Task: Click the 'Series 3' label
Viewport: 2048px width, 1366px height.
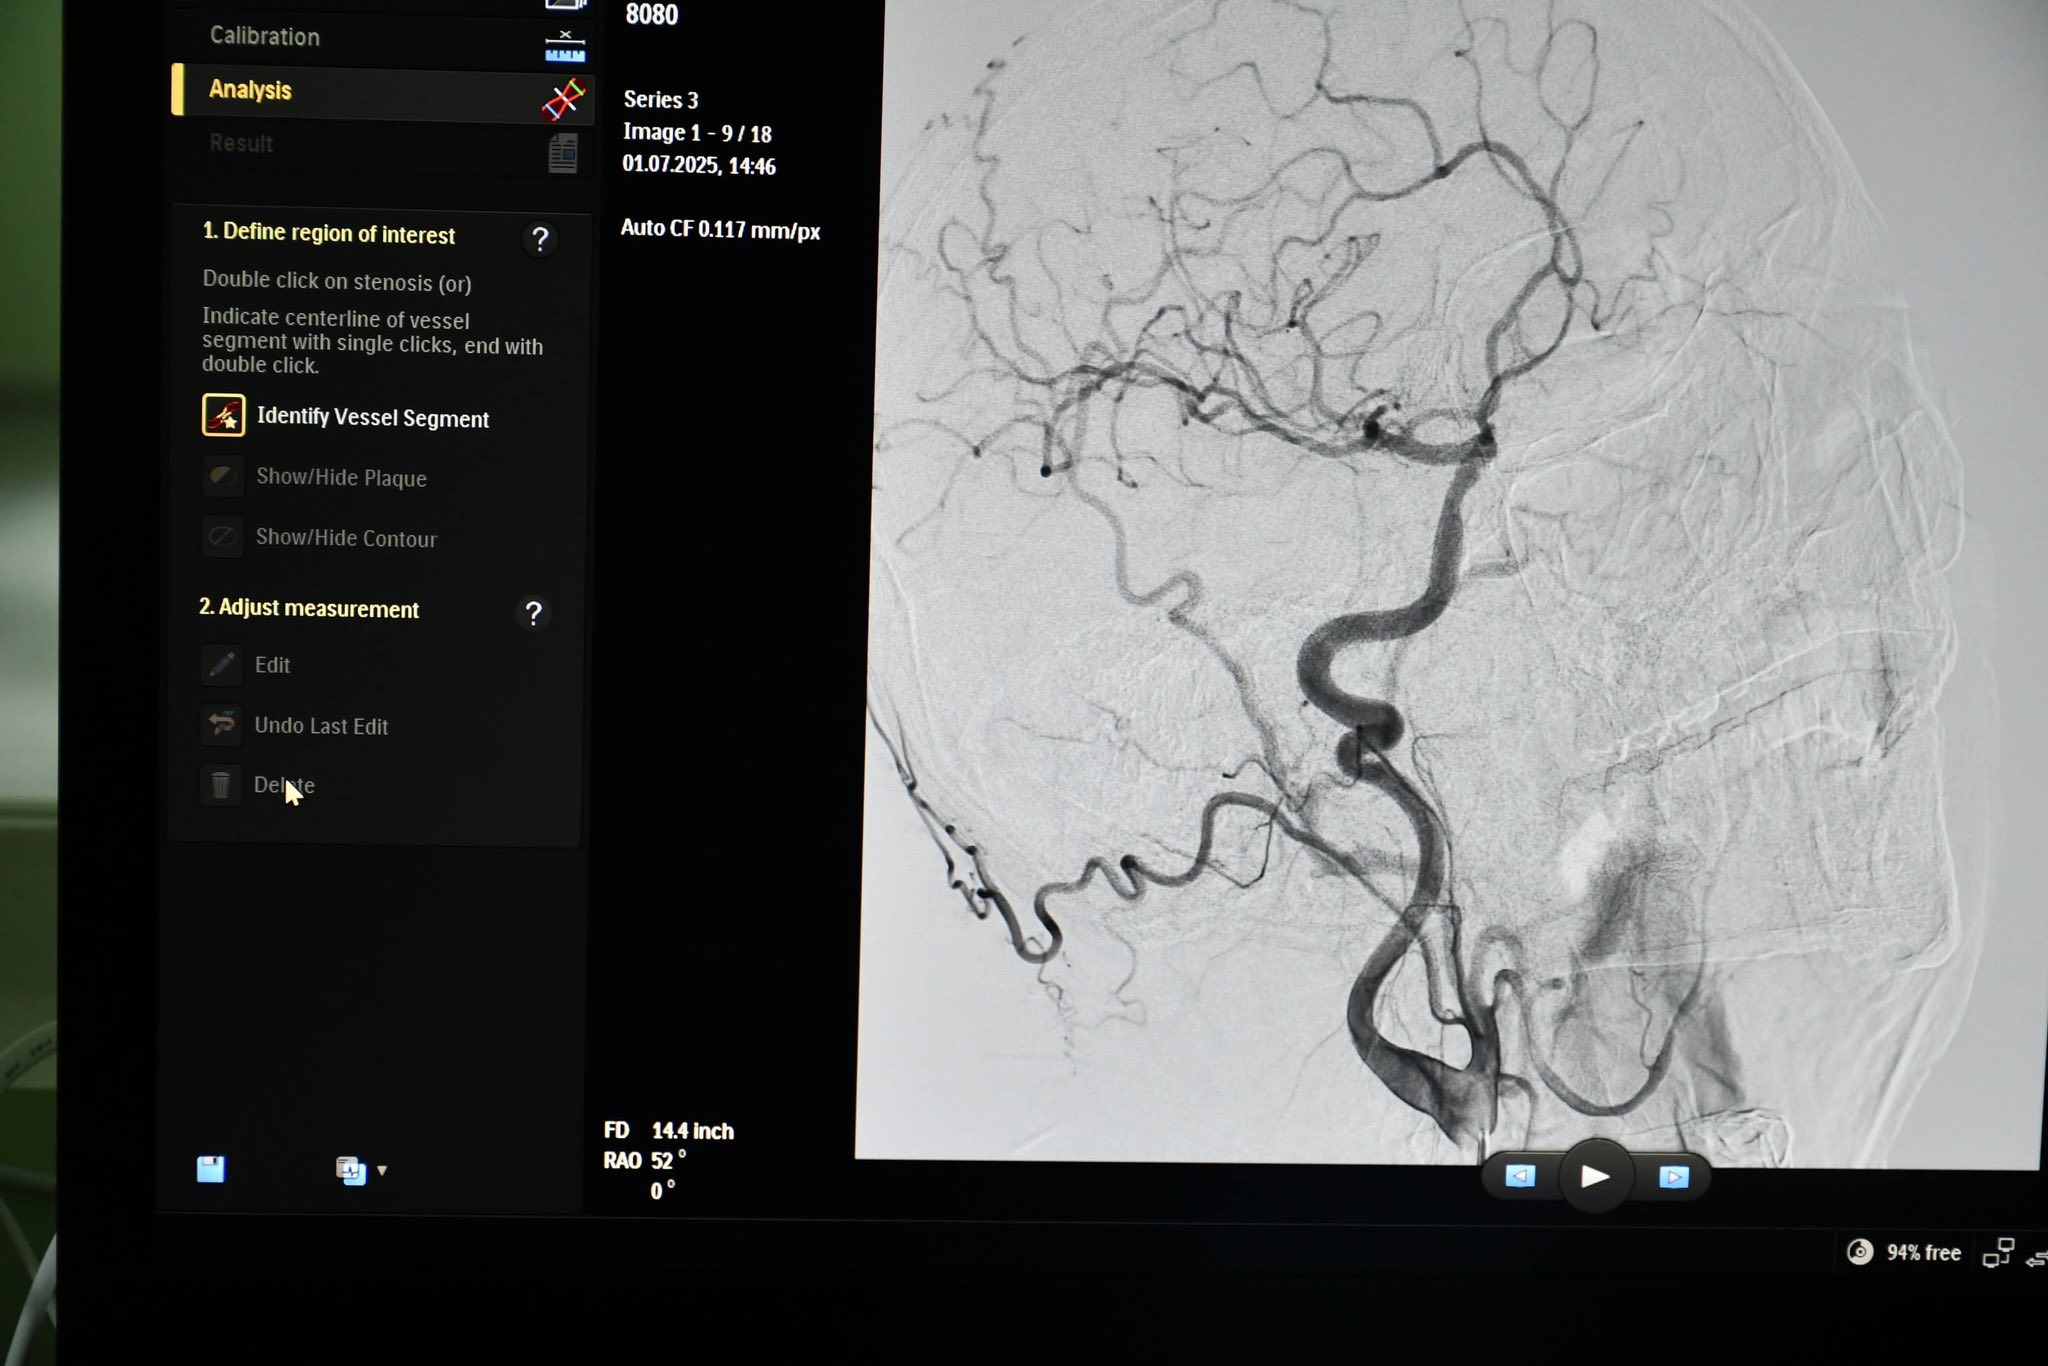Action: click(x=661, y=100)
